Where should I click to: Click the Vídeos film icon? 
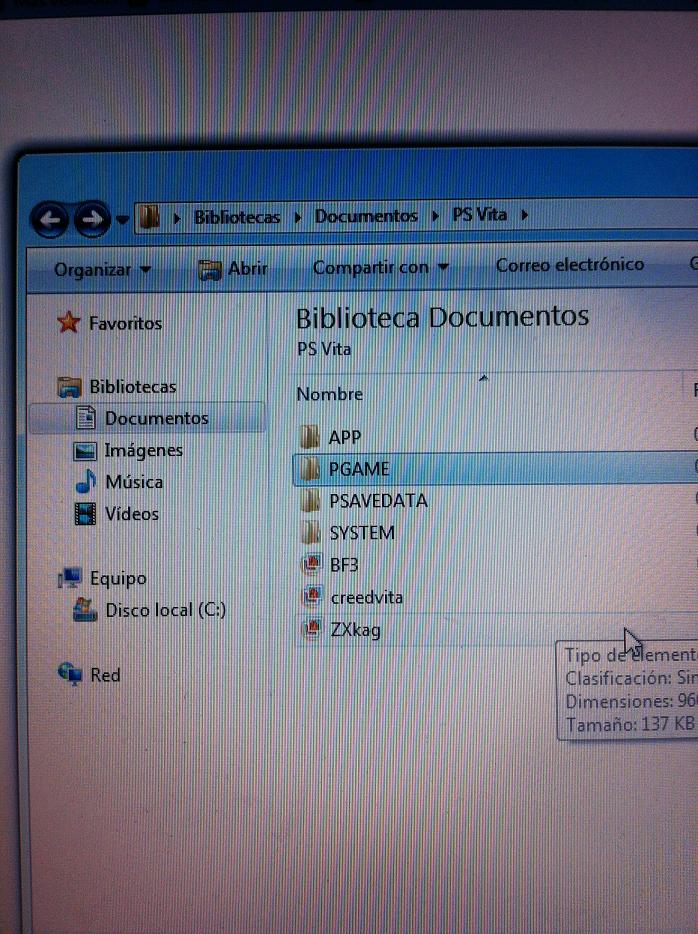(x=85, y=513)
